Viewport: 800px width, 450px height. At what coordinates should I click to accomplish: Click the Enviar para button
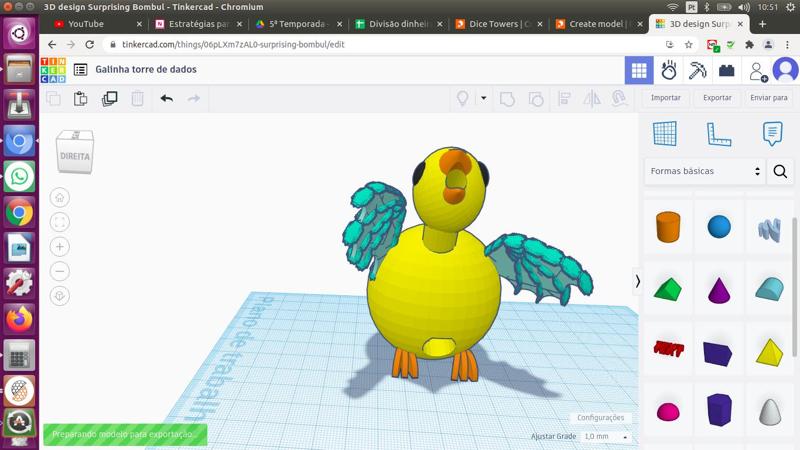(768, 97)
